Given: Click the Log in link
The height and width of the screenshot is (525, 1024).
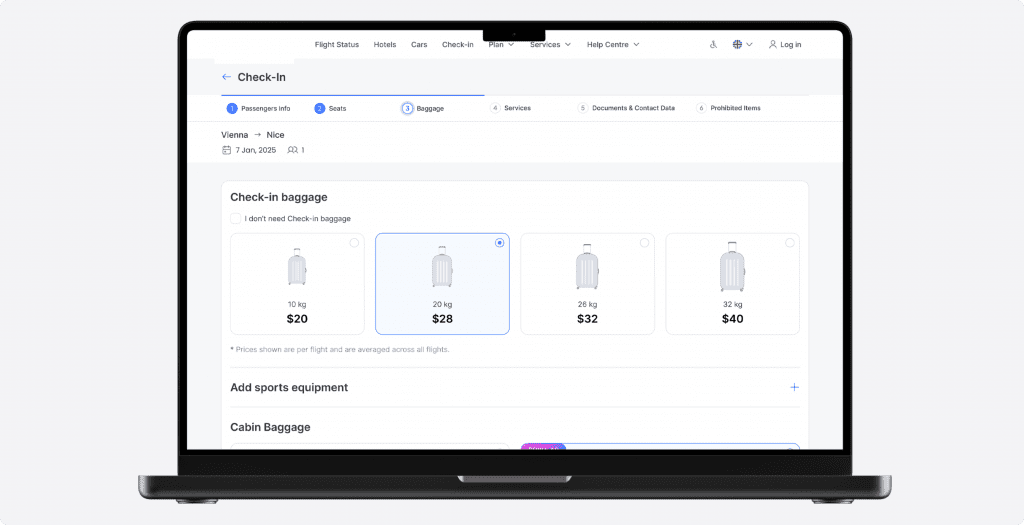Looking at the screenshot, I should (790, 45).
